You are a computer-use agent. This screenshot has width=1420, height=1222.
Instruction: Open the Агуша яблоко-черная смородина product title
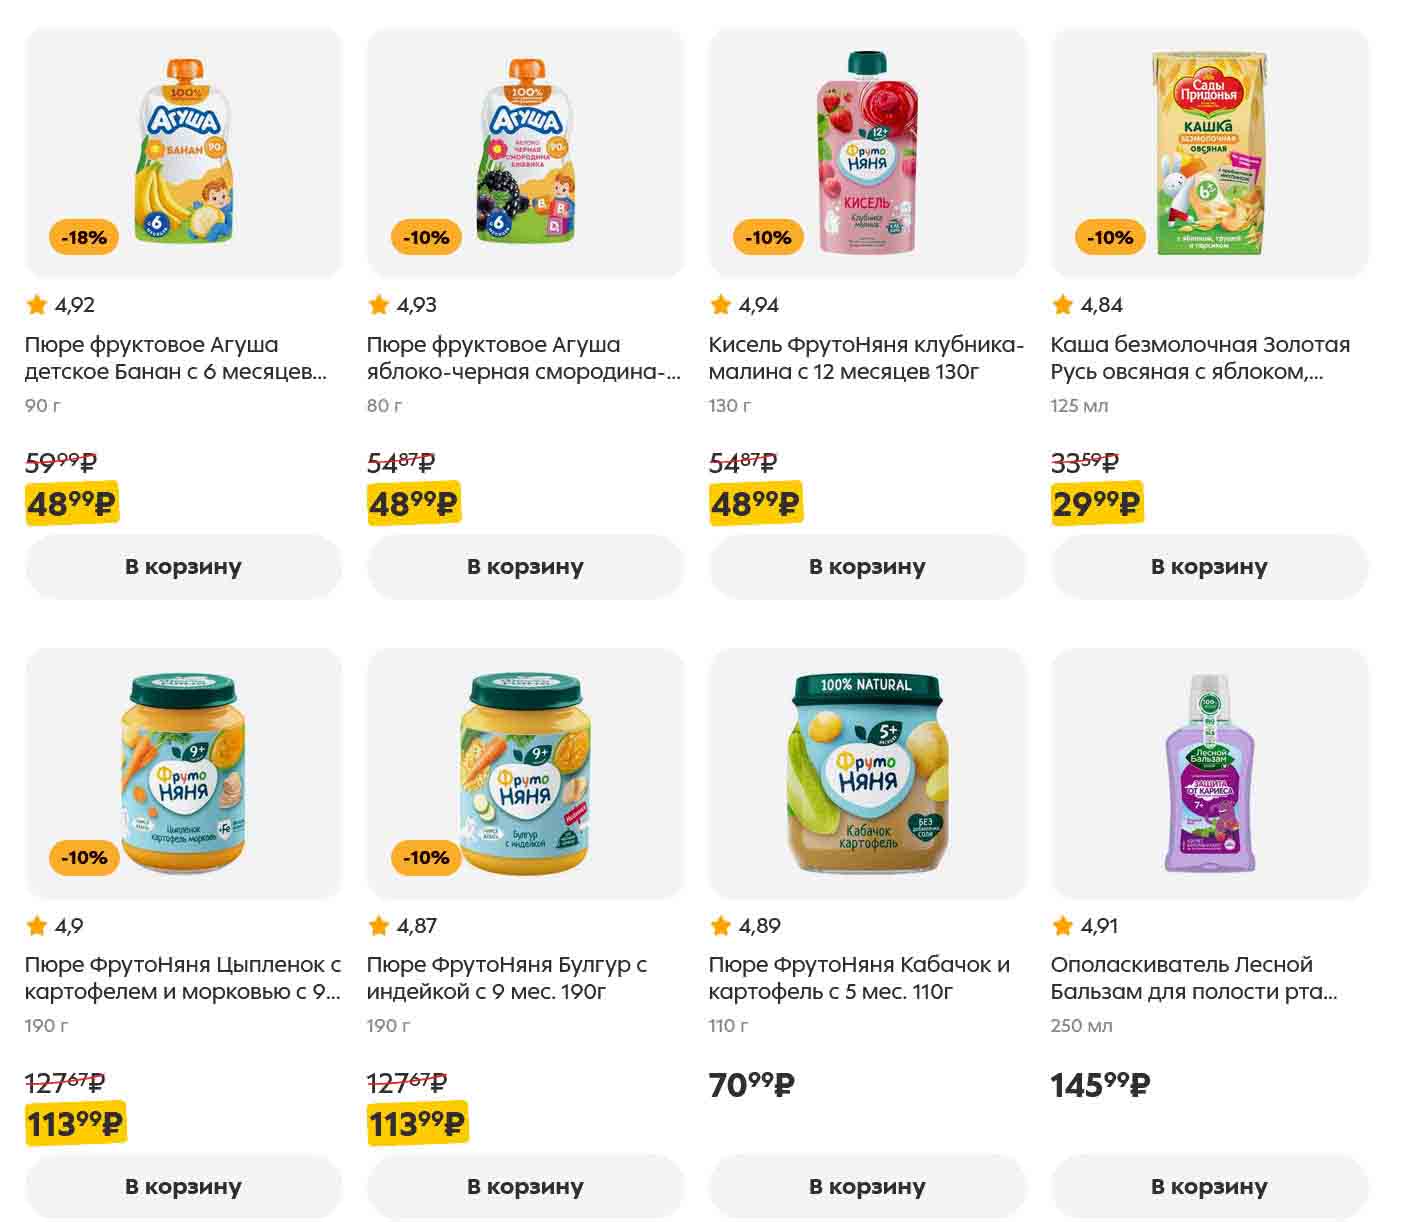coord(523,358)
